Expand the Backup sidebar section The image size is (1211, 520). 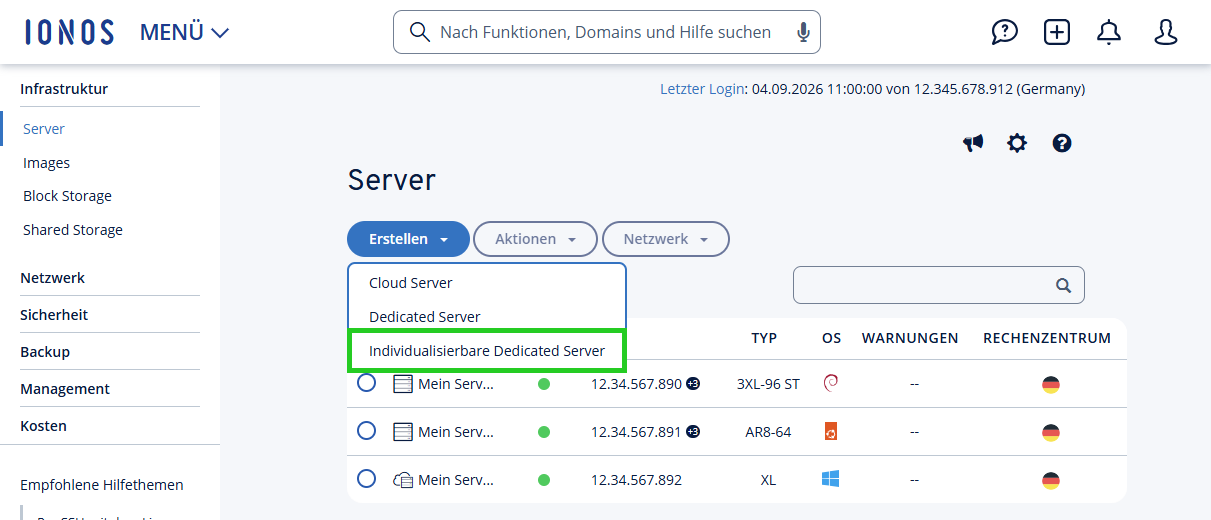tap(45, 352)
